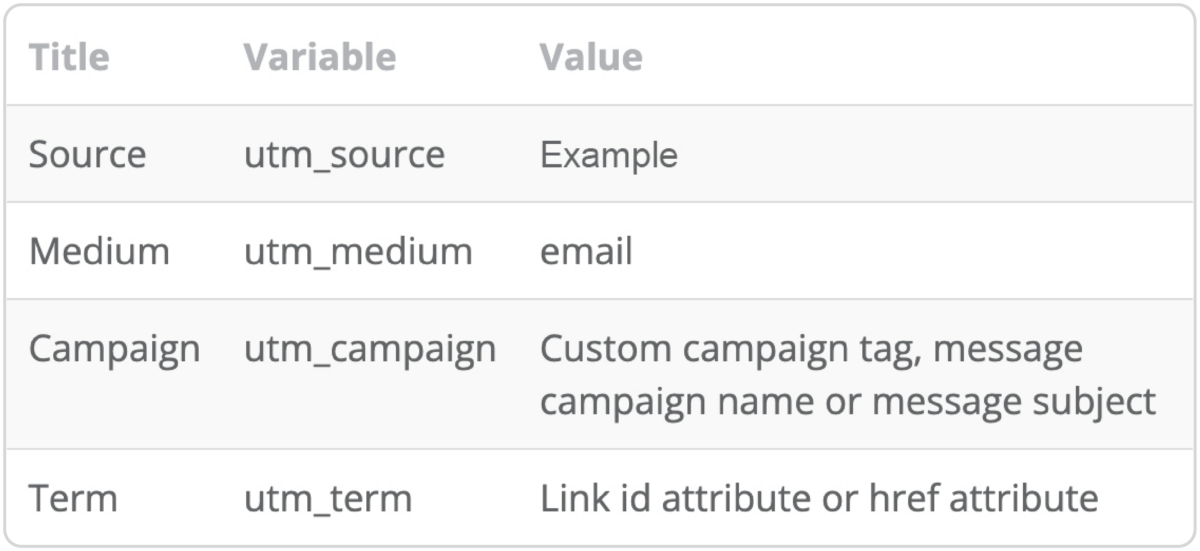The height and width of the screenshot is (551, 1200).
Task: Select the email value cell
Action: coord(586,251)
